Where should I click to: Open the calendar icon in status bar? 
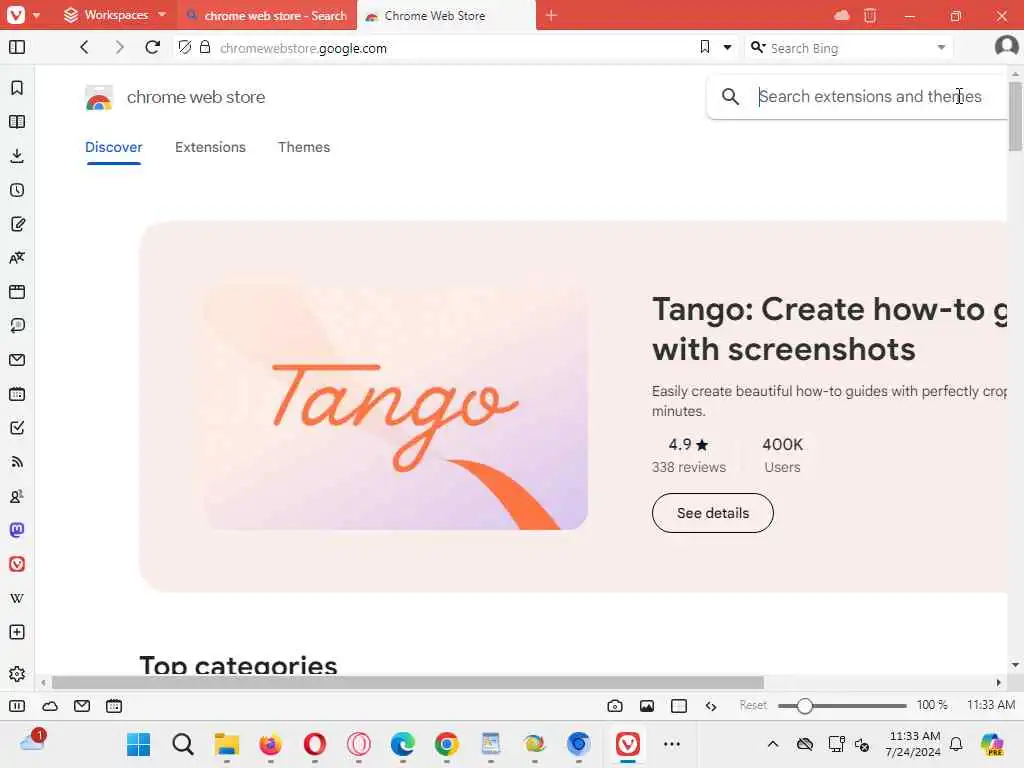click(114, 706)
